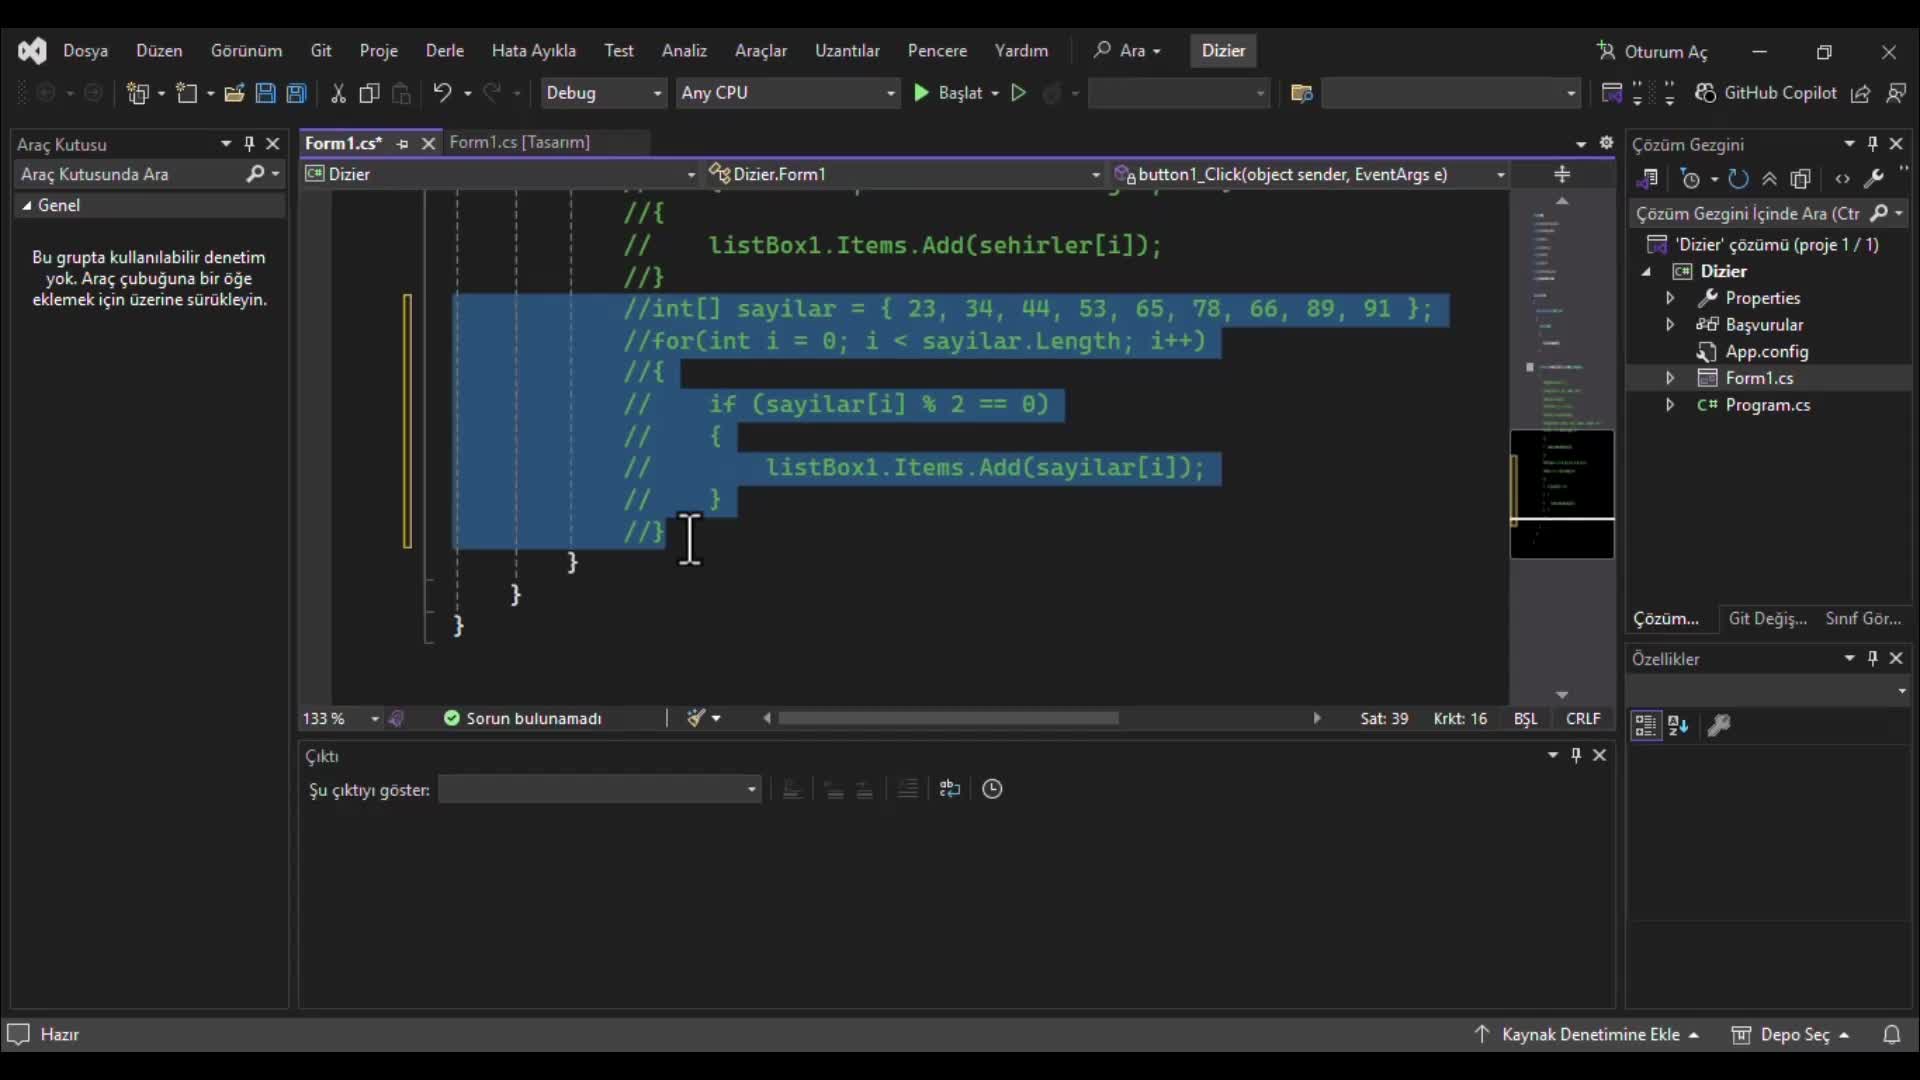This screenshot has height=1080, width=1920.
Task: Open the Uzantılar menu
Action: (x=847, y=50)
